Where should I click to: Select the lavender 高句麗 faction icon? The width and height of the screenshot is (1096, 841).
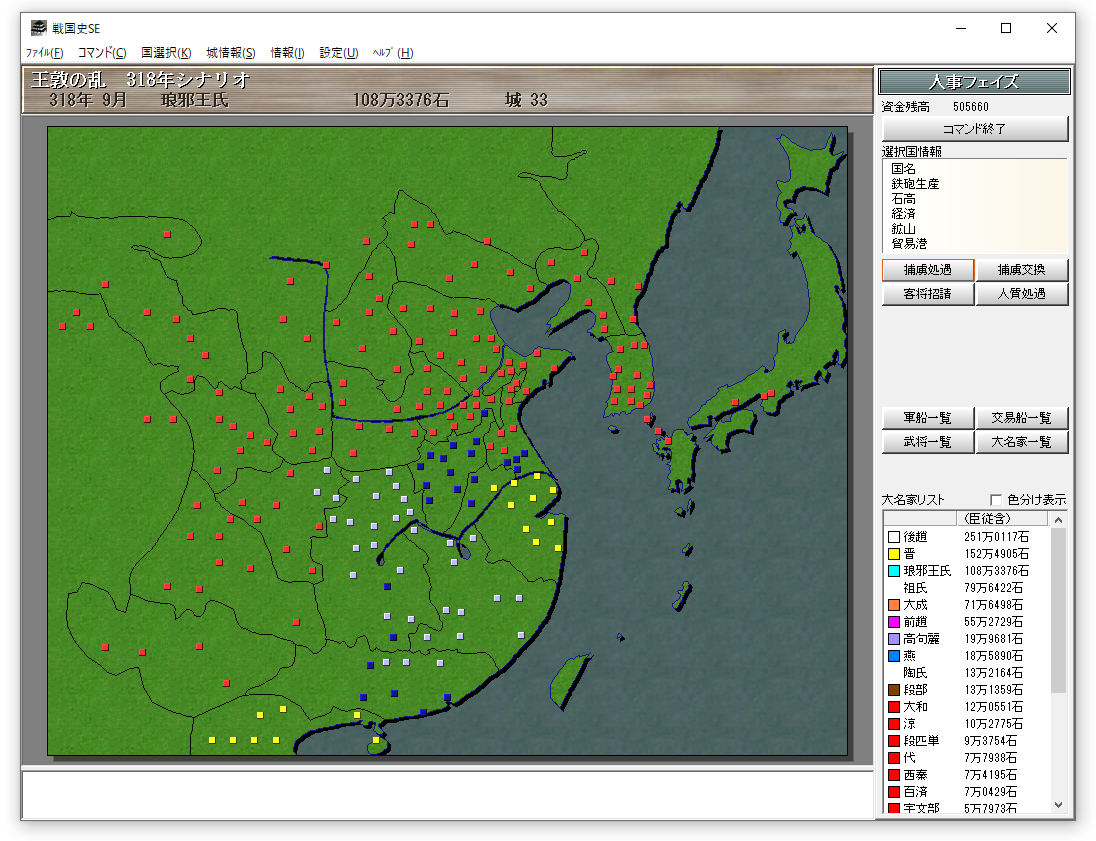pyautogui.click(x=894, y=639)
